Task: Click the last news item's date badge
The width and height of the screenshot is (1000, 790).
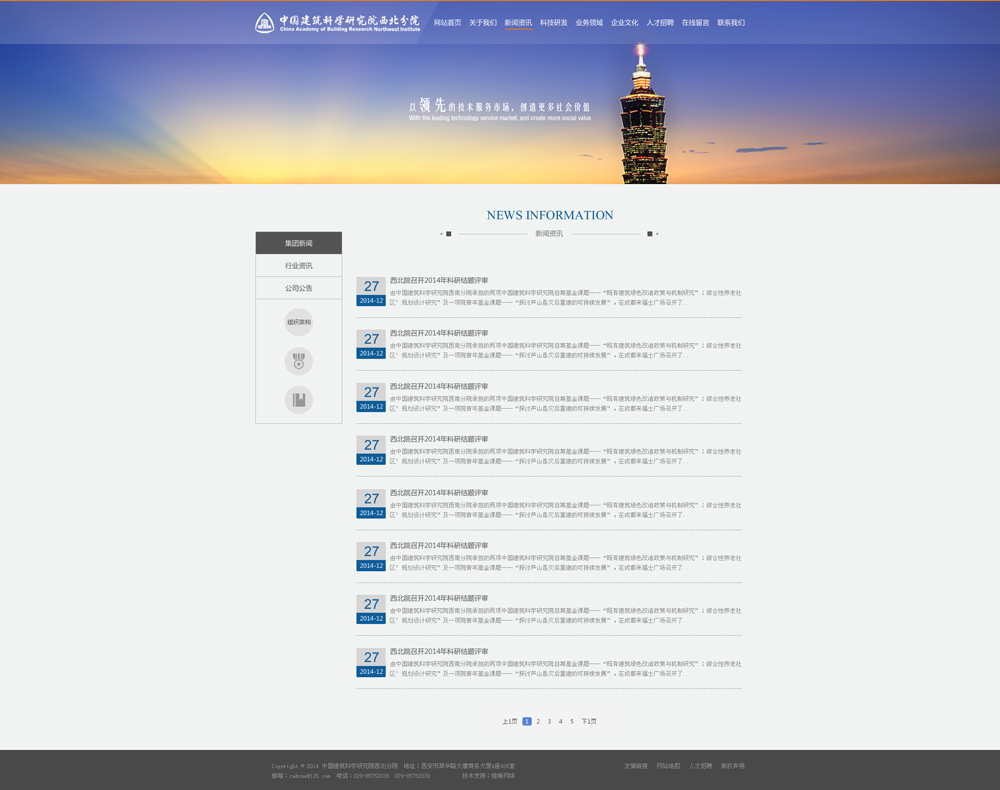Action: [371, 662]
